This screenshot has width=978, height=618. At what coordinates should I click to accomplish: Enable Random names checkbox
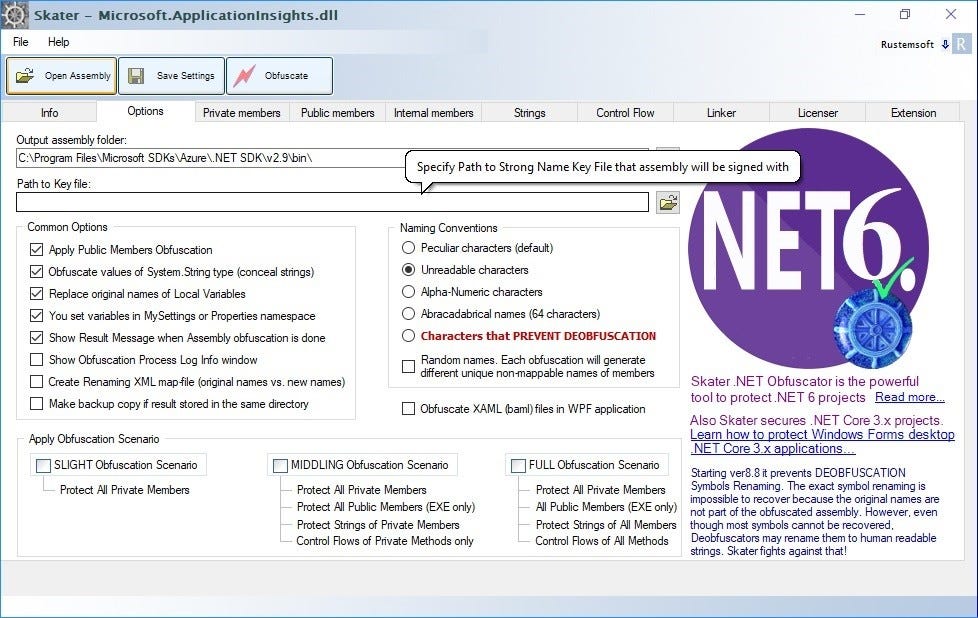(x=409, y=366)
